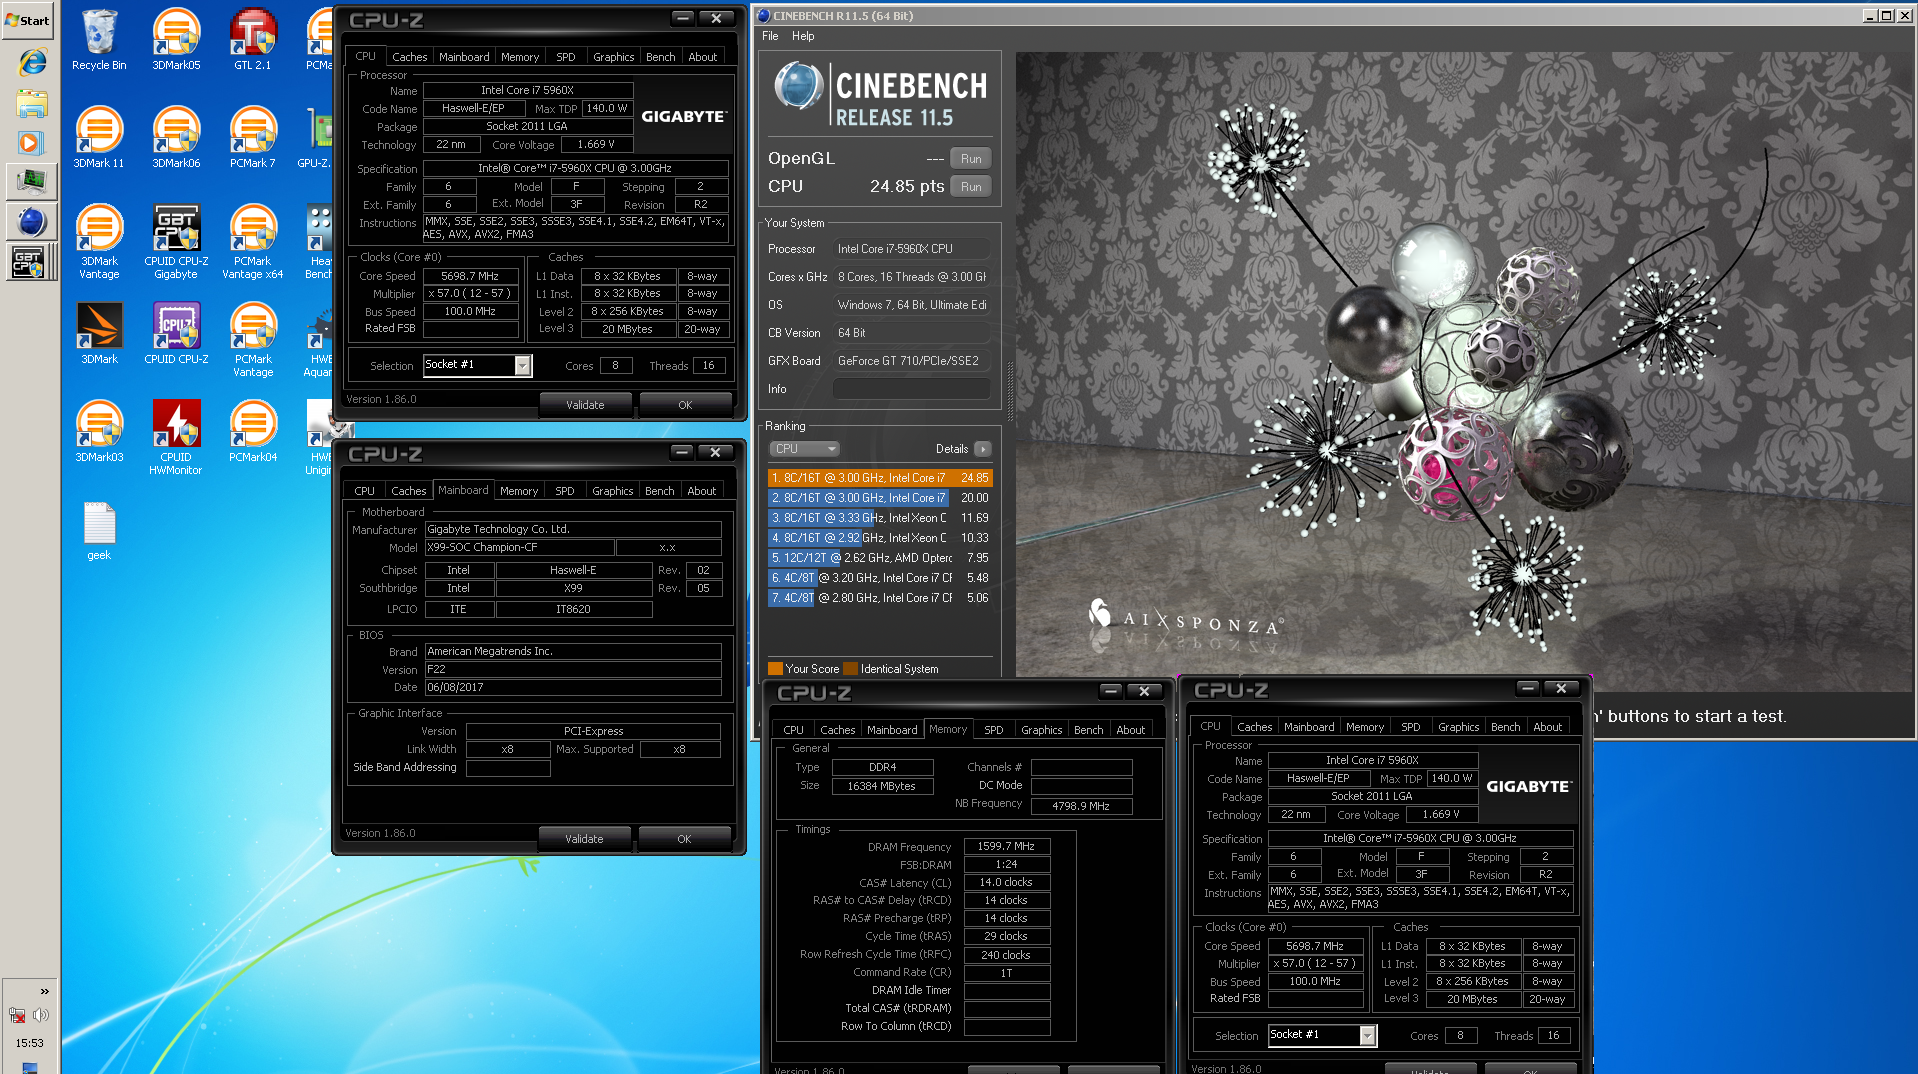Viewport: 1918px width, 1074px height.
Task: Check the disconnected network tray icon
Action: tap(17, 1015)
